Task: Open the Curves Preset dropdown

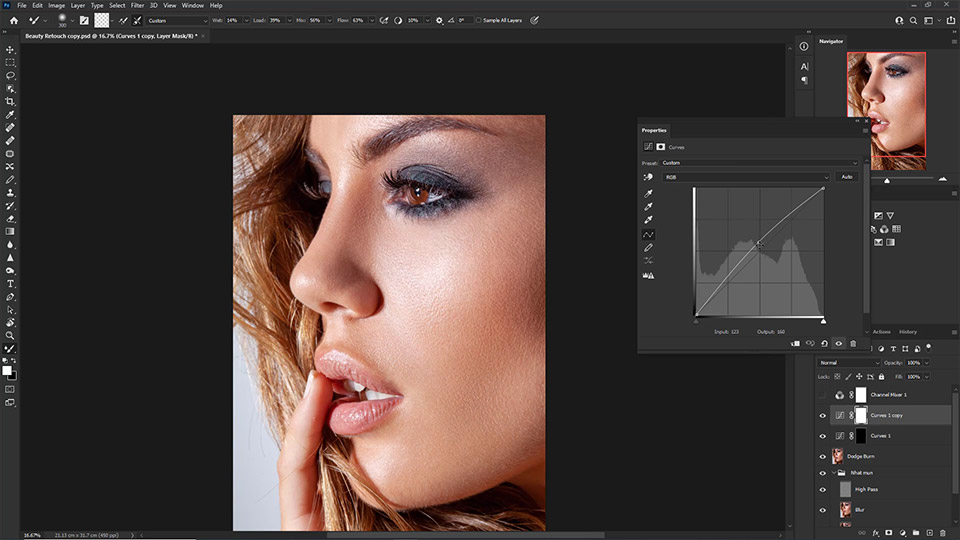Action: click(x=758, y=162)
